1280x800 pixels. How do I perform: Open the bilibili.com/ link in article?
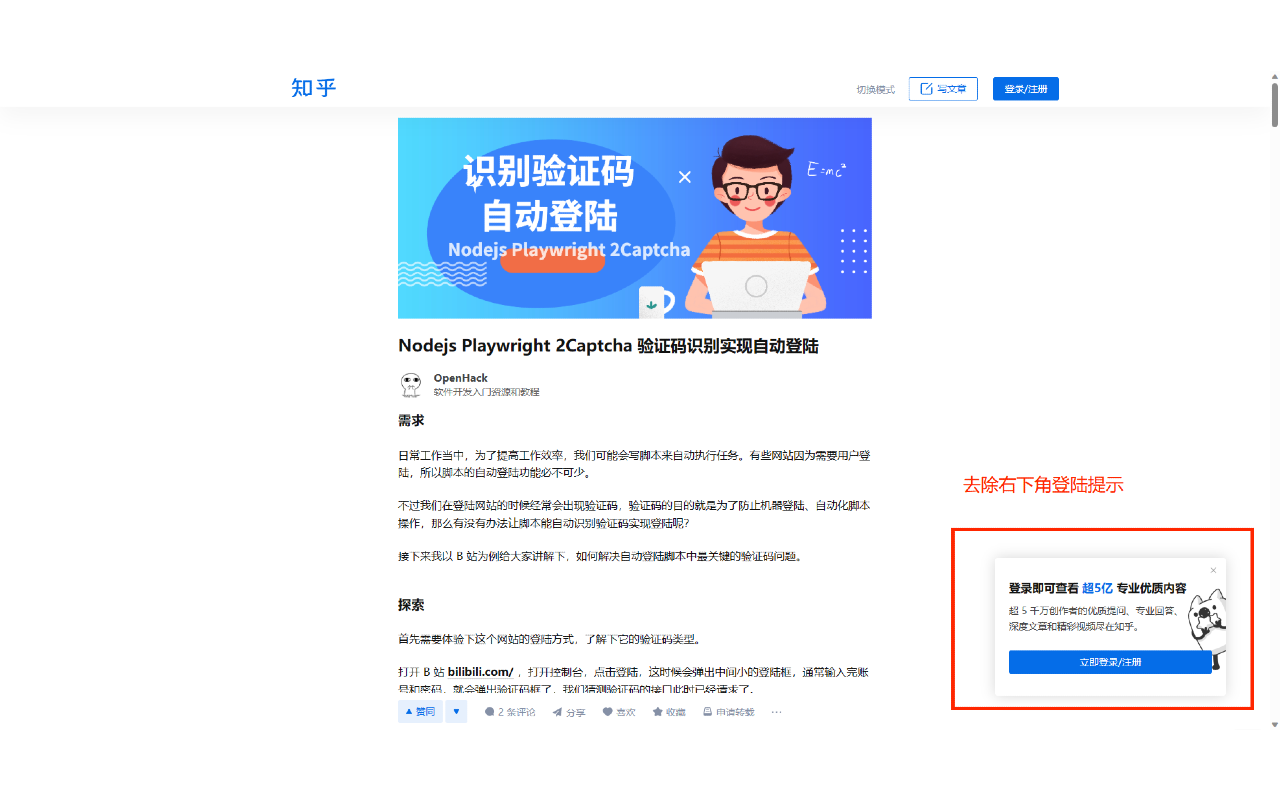pyautogui.click(x=480, y=671)
